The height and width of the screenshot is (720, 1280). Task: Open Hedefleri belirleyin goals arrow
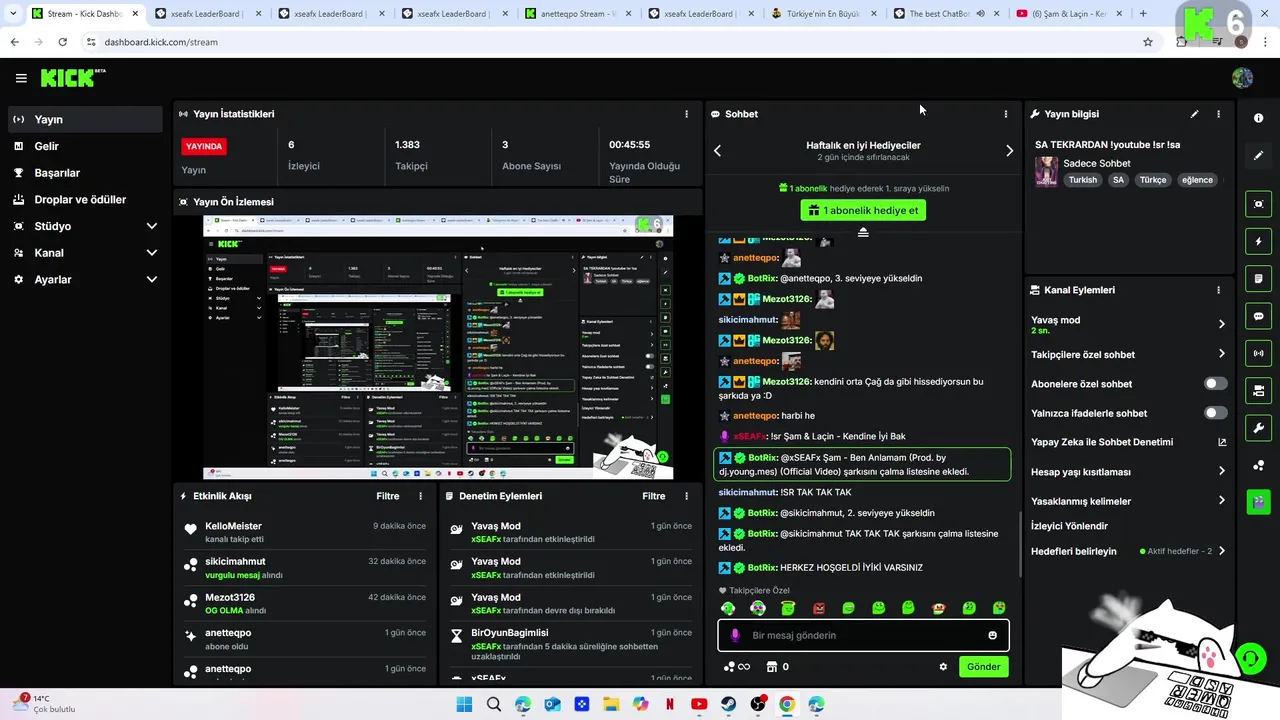(1221, 551)
